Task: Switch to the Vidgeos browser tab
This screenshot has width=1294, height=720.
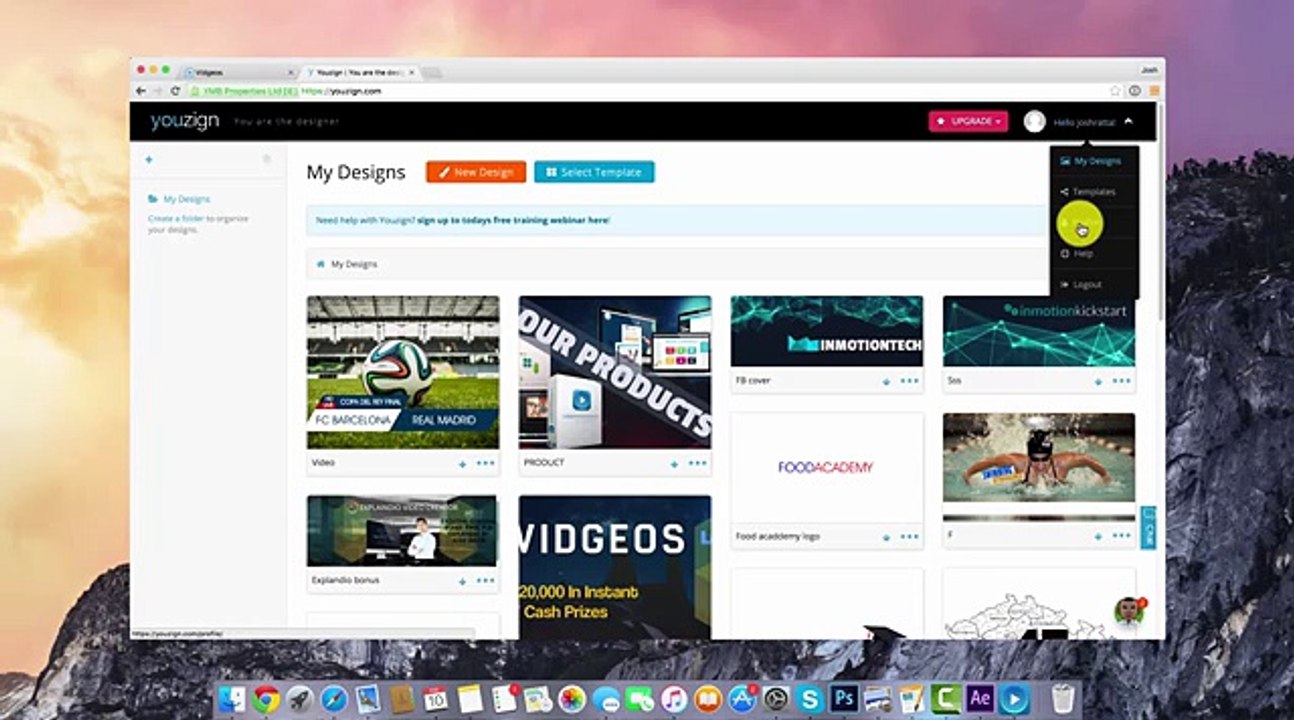Action: click(x=236, y=73)
